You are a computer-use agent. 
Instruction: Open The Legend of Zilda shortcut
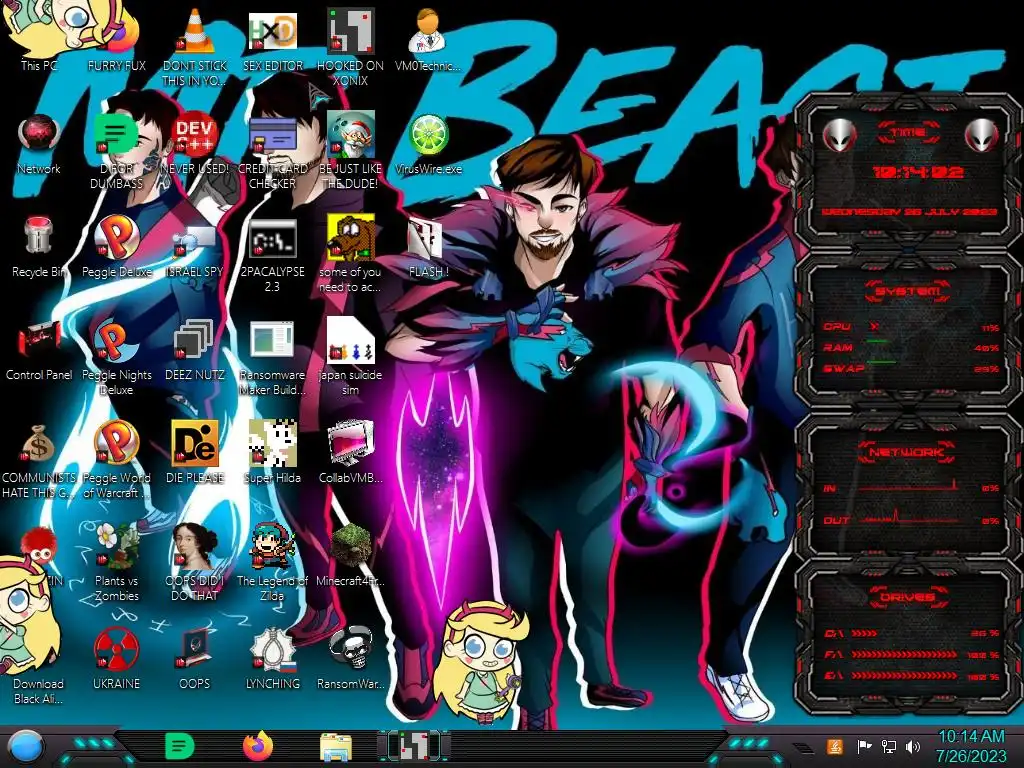(x=272, y=563)
